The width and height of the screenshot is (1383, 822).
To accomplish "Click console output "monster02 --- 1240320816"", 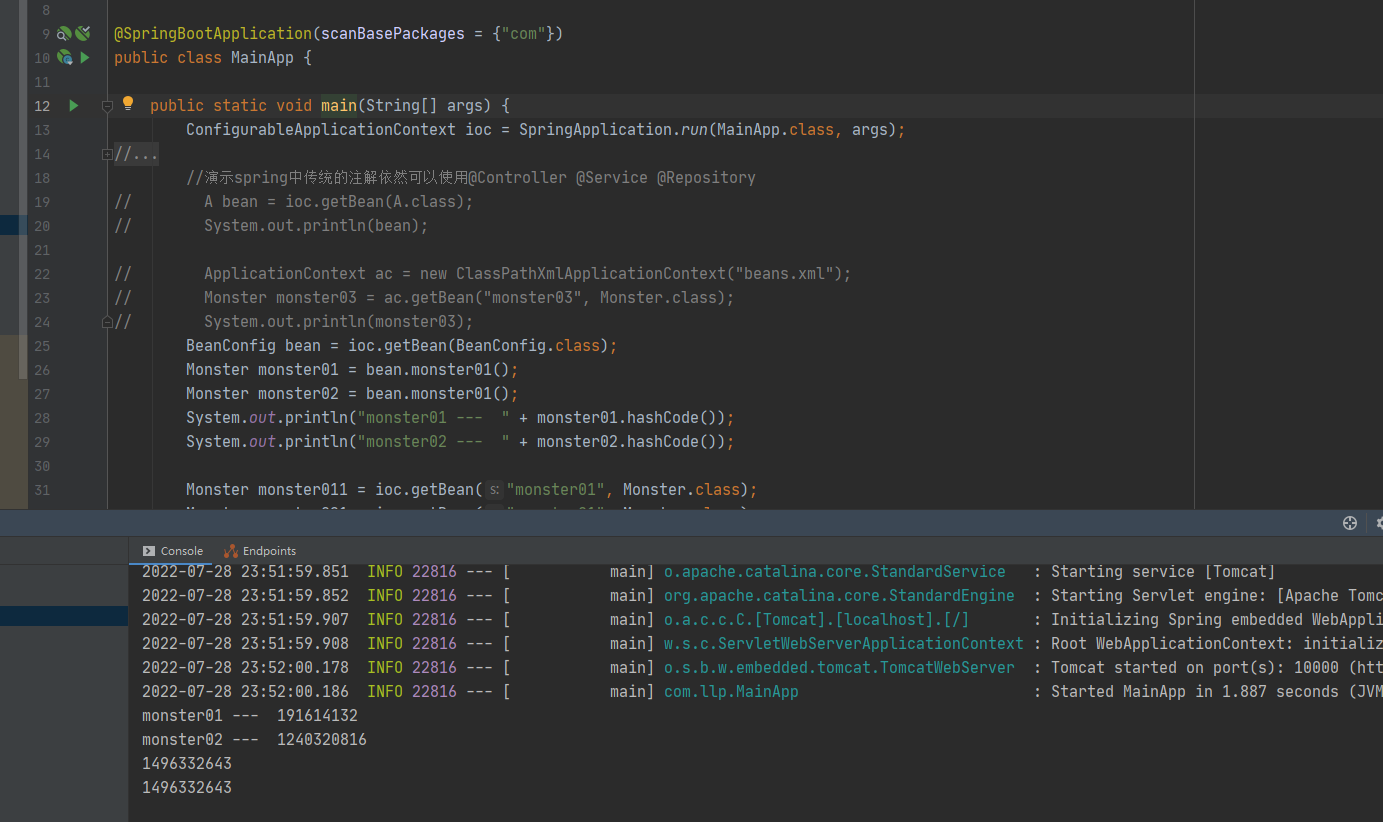I will tap(254, 740).
